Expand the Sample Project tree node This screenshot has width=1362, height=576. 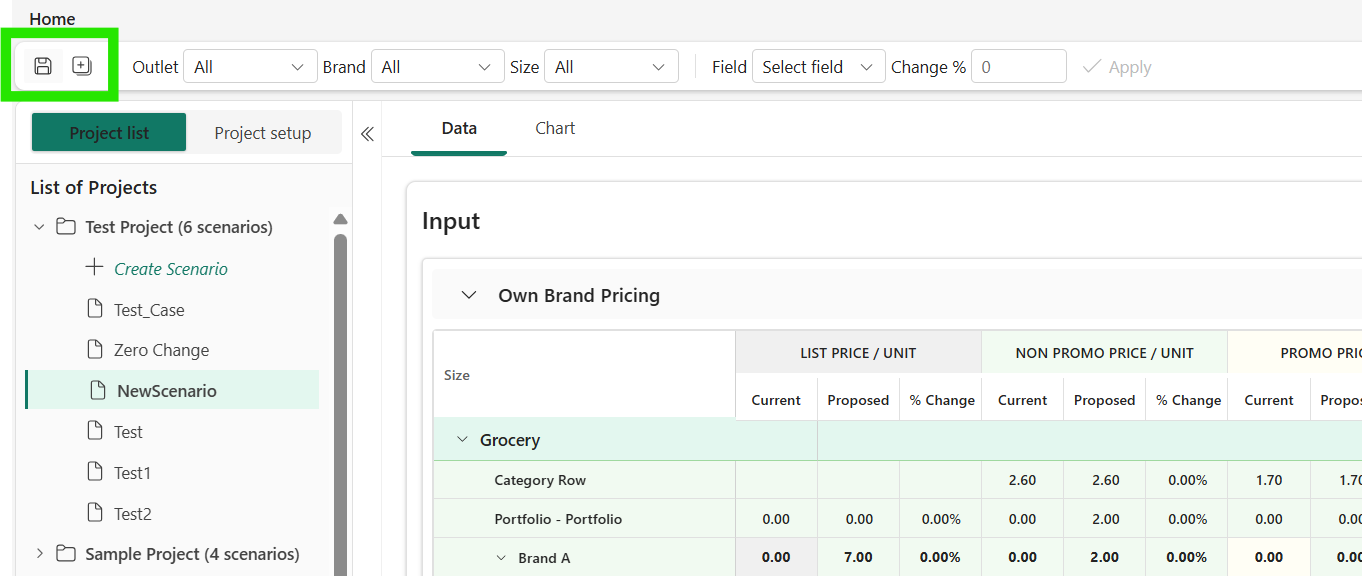pos(39,554)
